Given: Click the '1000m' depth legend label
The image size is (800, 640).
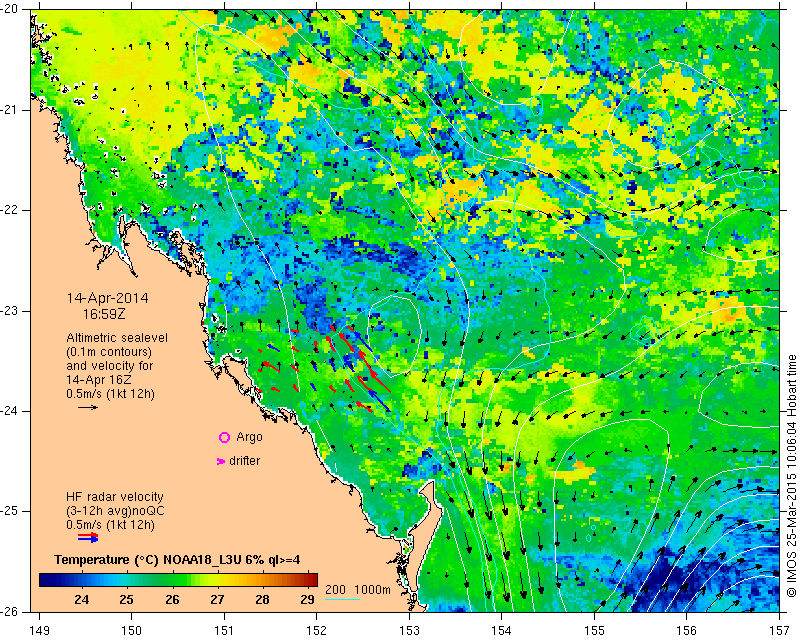Looking at the screenshot, I should pos(372,589).
